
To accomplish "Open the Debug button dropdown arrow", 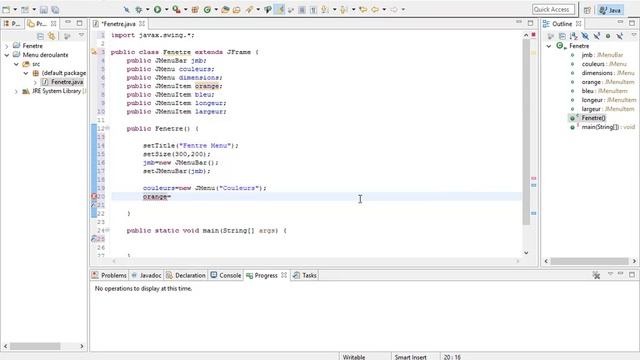I will point(148,10).
